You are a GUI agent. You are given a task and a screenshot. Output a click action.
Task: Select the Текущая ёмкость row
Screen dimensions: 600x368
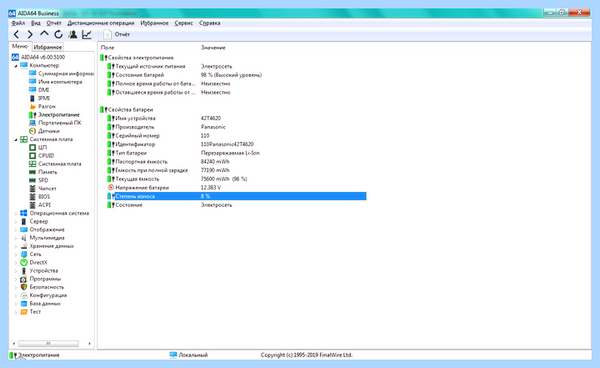pos(236,179)
